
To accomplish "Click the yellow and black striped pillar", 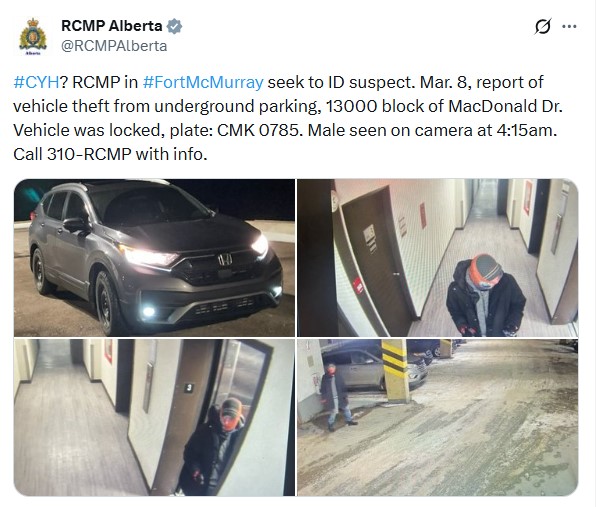I will [x=395, y=371].
